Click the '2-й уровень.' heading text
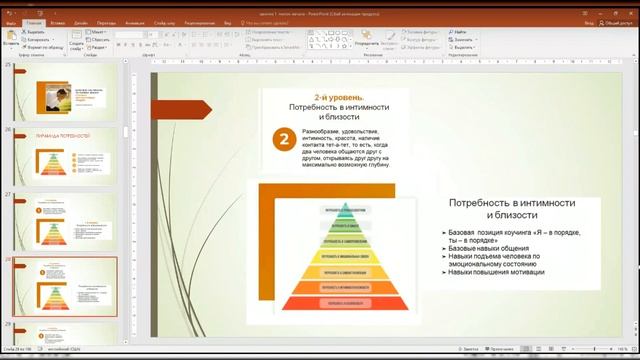 339,98
